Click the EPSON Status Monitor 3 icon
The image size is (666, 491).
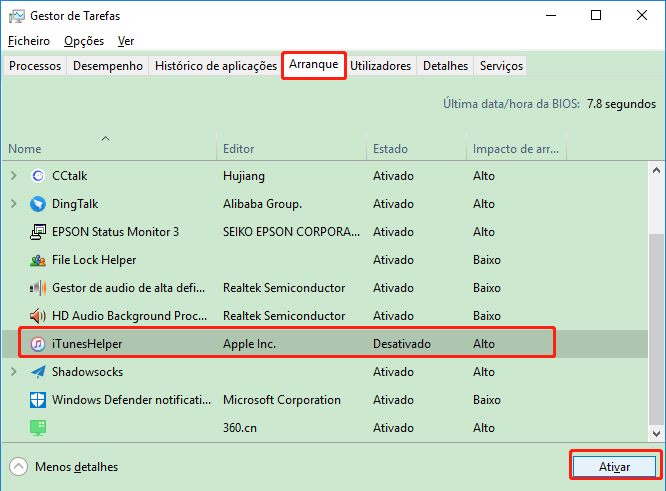[38, 232]
